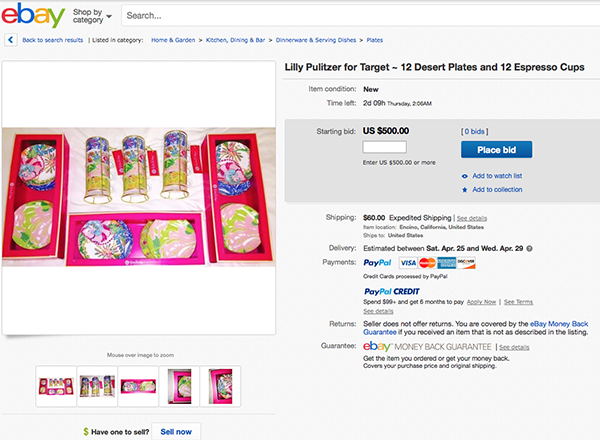600x440 pixels.
Task: Open the 0 bids link
Action: pyautogui.click(x=473, y=131)
